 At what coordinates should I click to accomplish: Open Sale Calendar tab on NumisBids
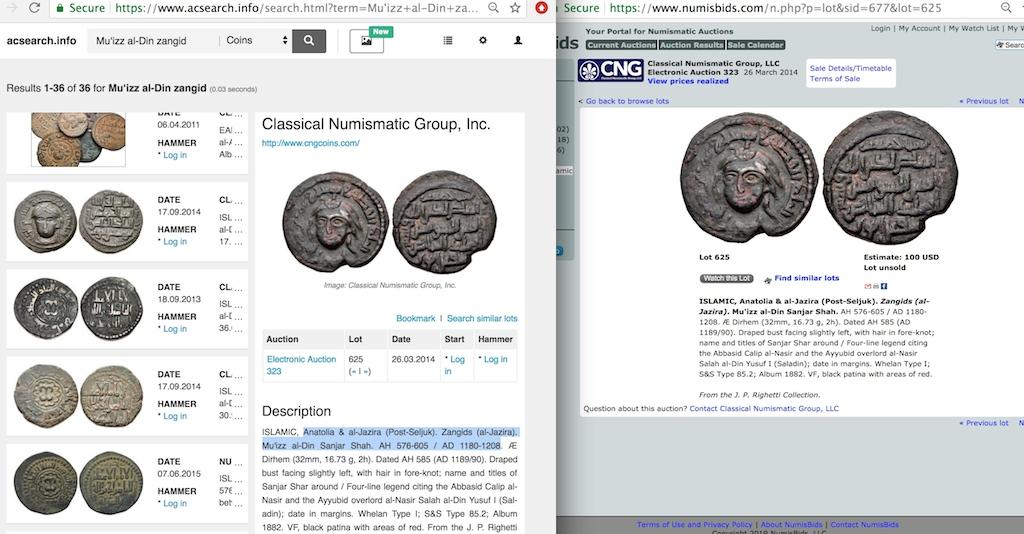756,45
